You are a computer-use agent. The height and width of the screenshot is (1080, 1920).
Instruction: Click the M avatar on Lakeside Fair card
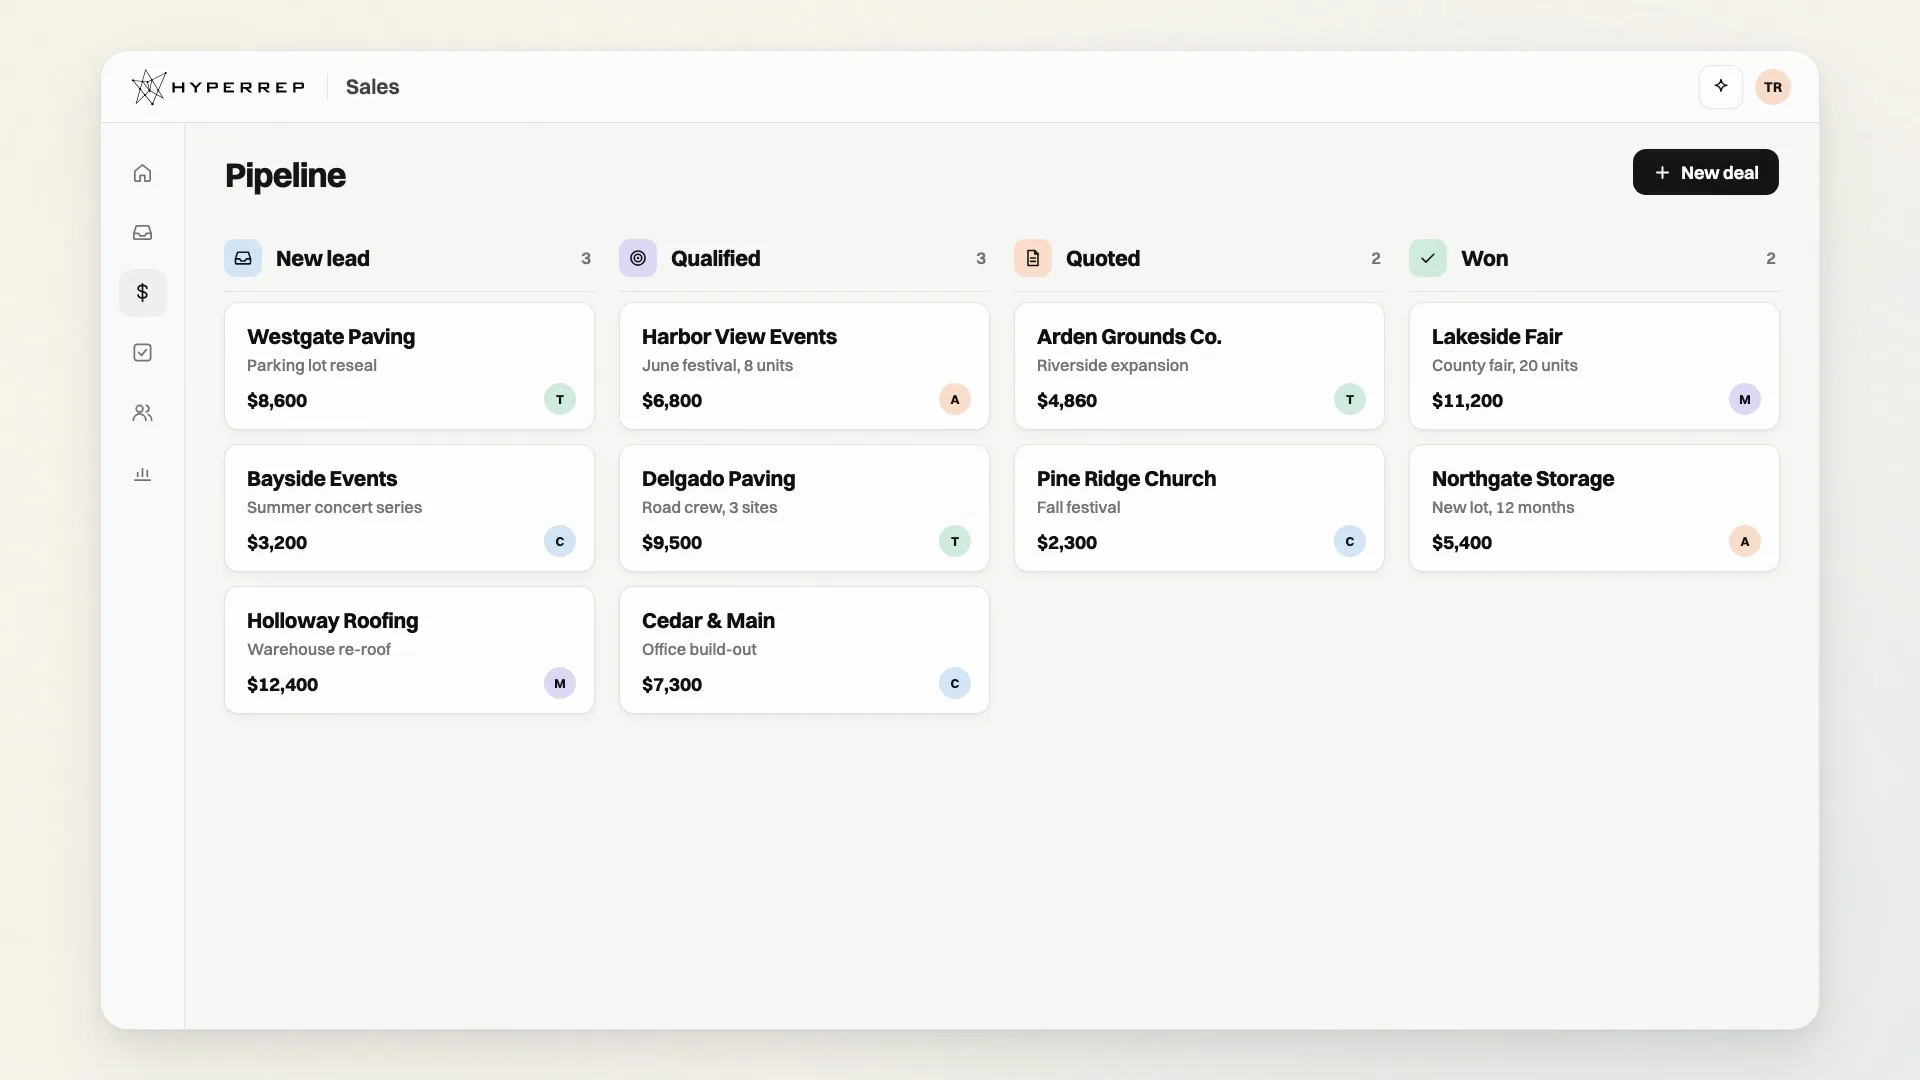pos(1745,399)
